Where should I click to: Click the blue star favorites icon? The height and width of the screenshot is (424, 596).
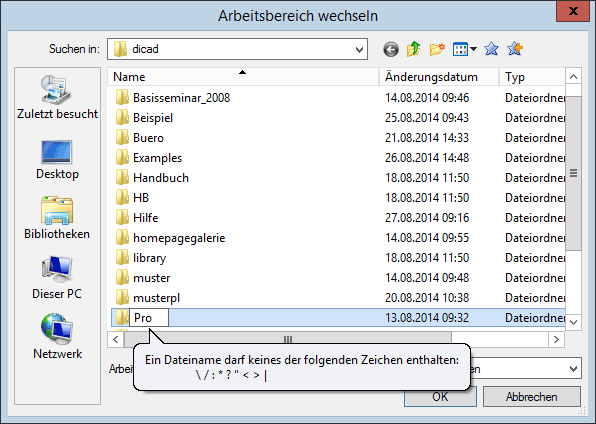[491, 49]
